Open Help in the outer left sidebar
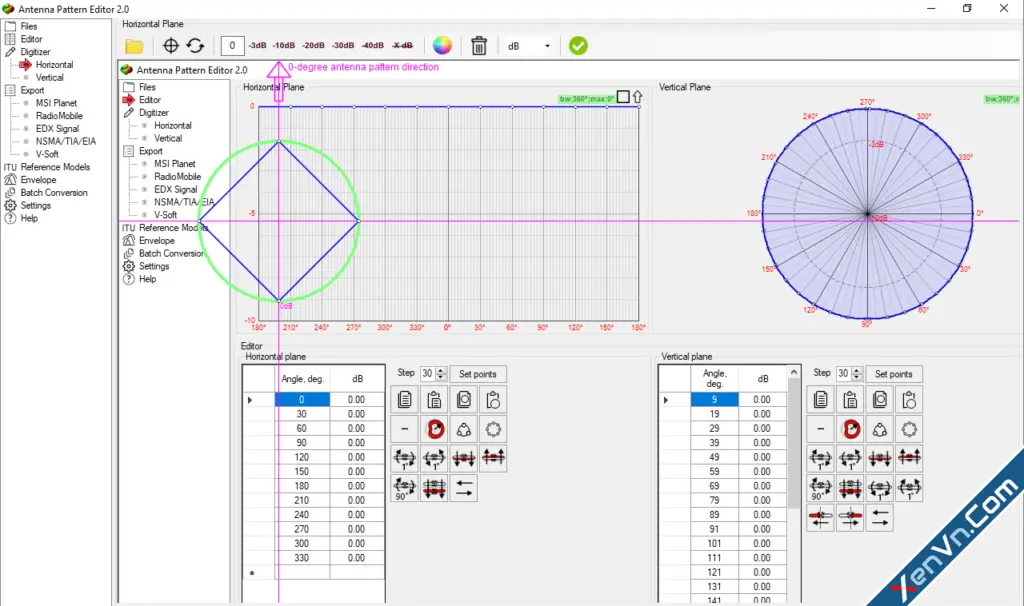The width and height of the screenshot is (1024, 606). tap(29, 218)
